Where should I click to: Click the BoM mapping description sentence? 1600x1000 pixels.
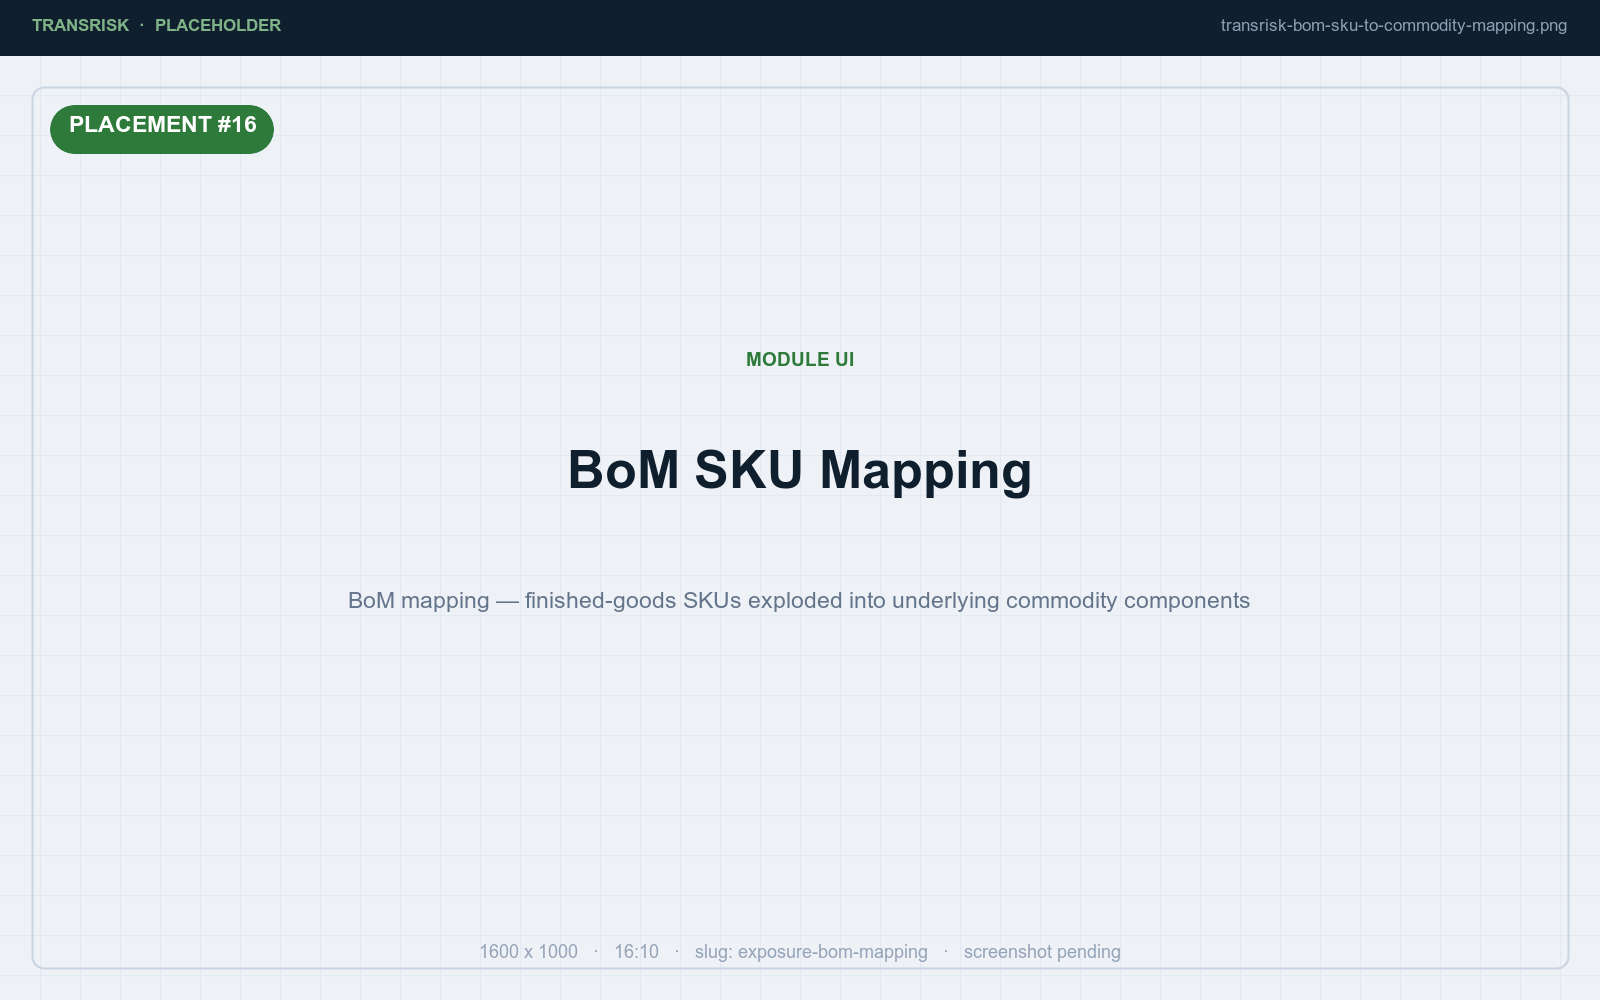point(799,600)
